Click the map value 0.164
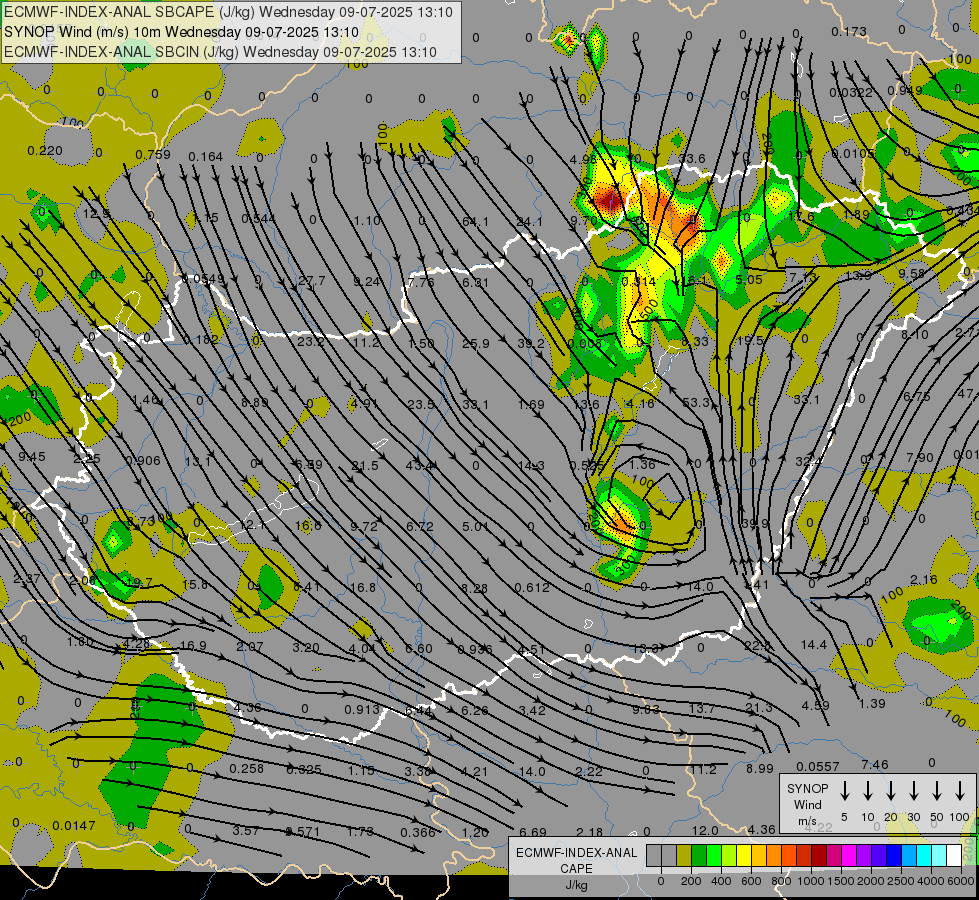 click(205, 156)
